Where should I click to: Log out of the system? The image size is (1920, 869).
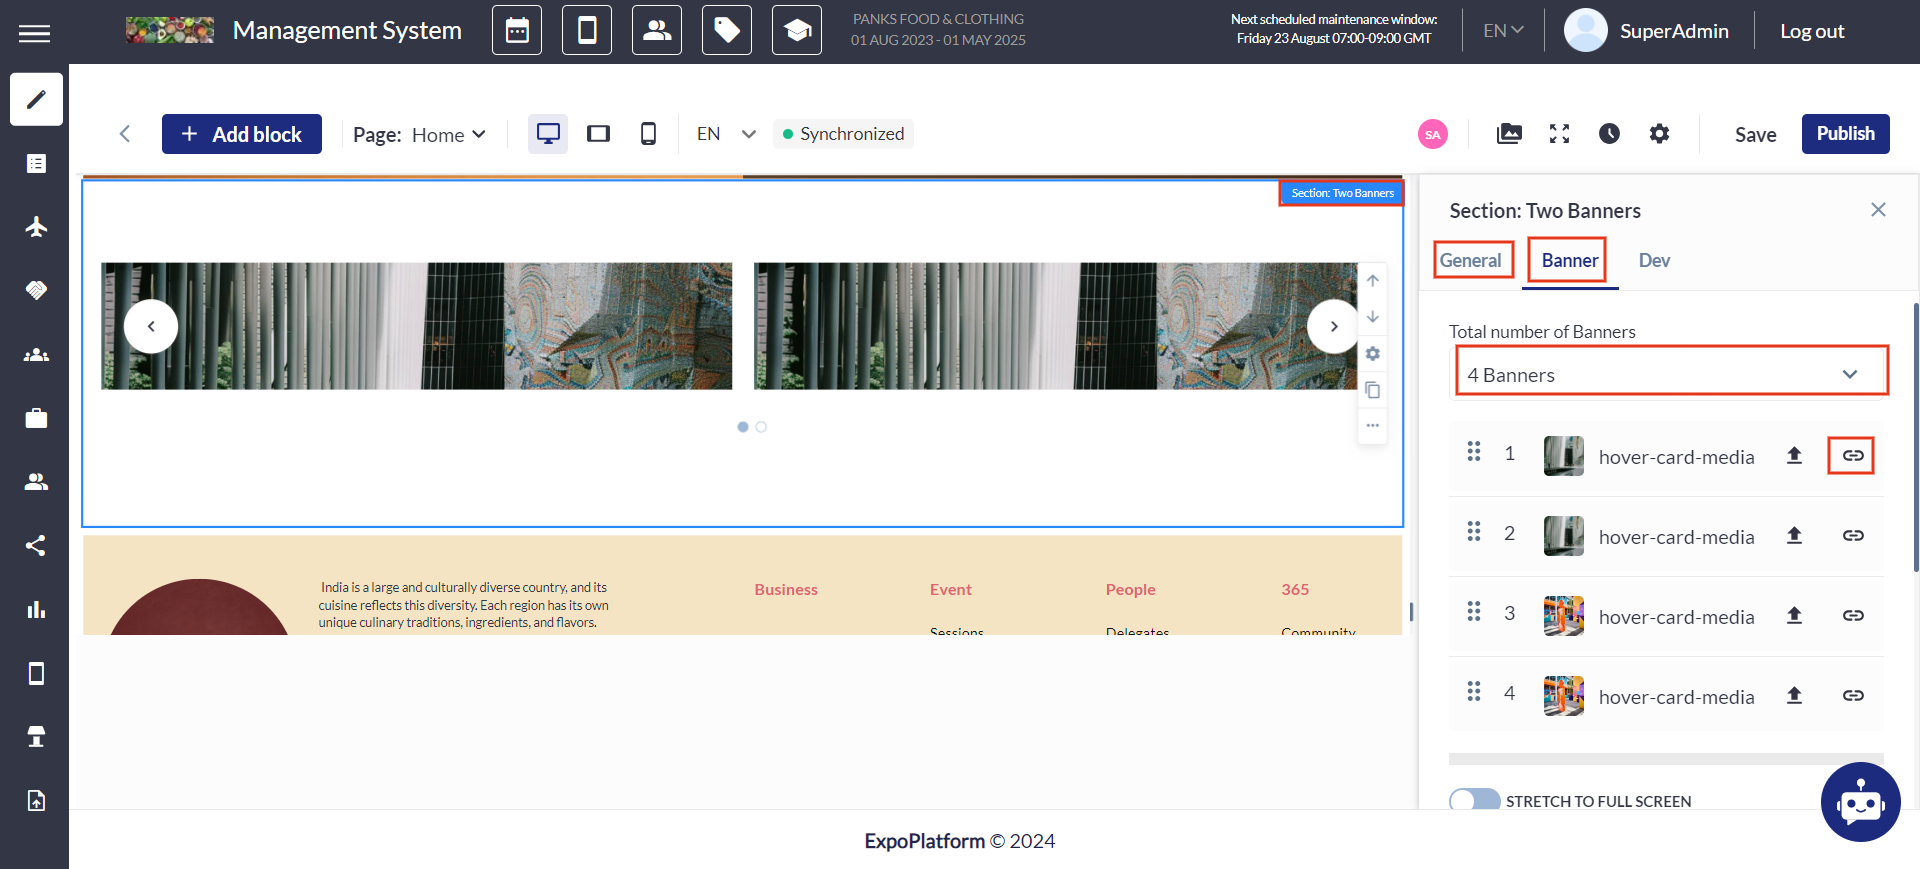pyautogui.click(x=1812, y=31)
